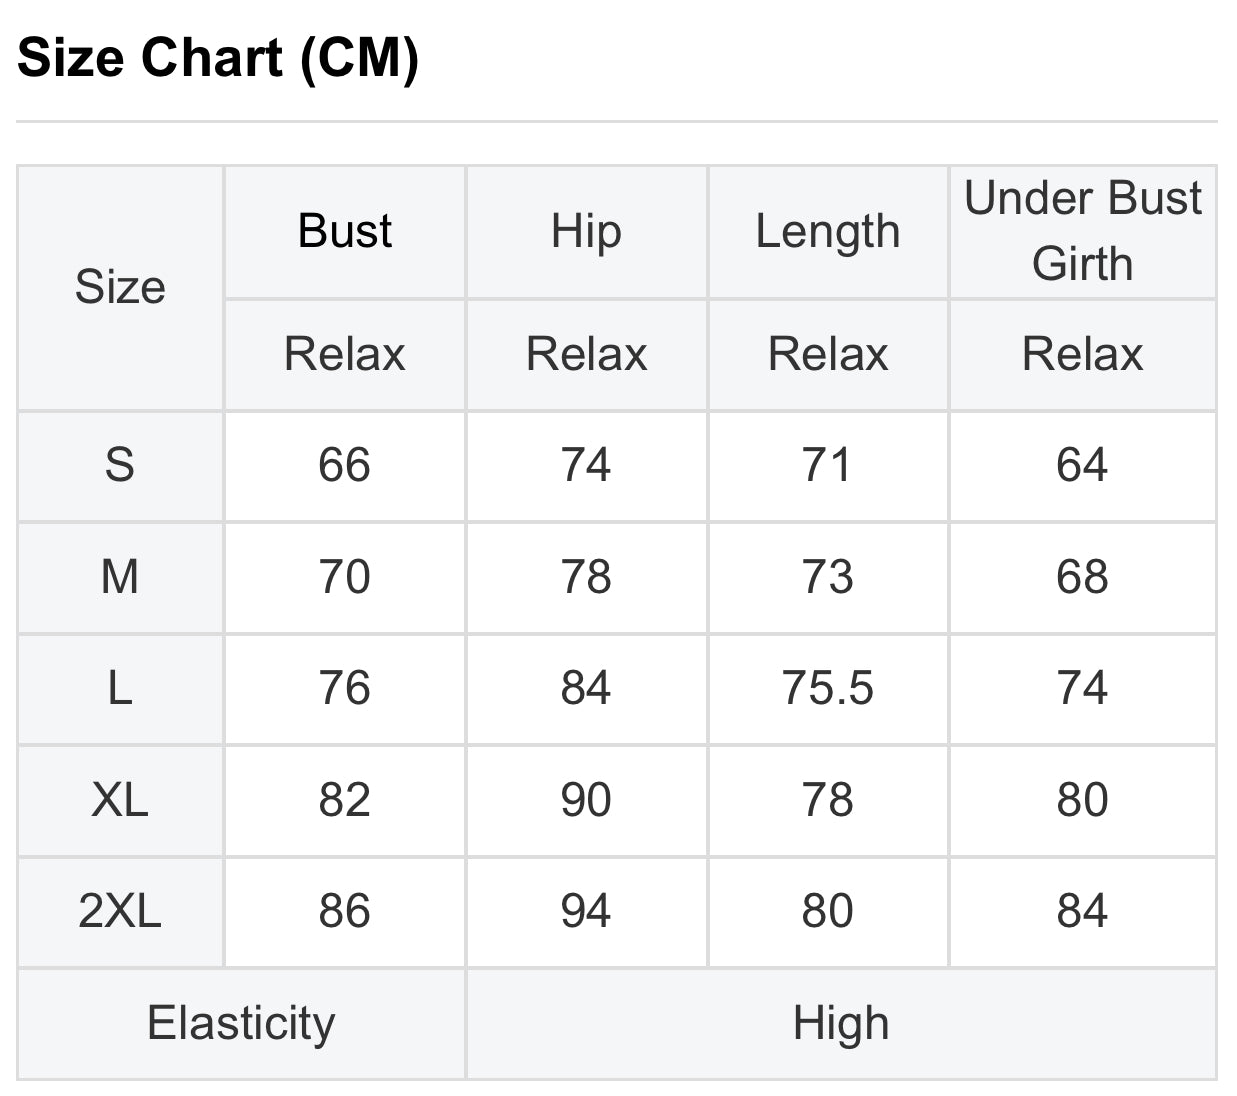Select the S size row label
Screen dimensions: 1237x1096
coord(120,465)
